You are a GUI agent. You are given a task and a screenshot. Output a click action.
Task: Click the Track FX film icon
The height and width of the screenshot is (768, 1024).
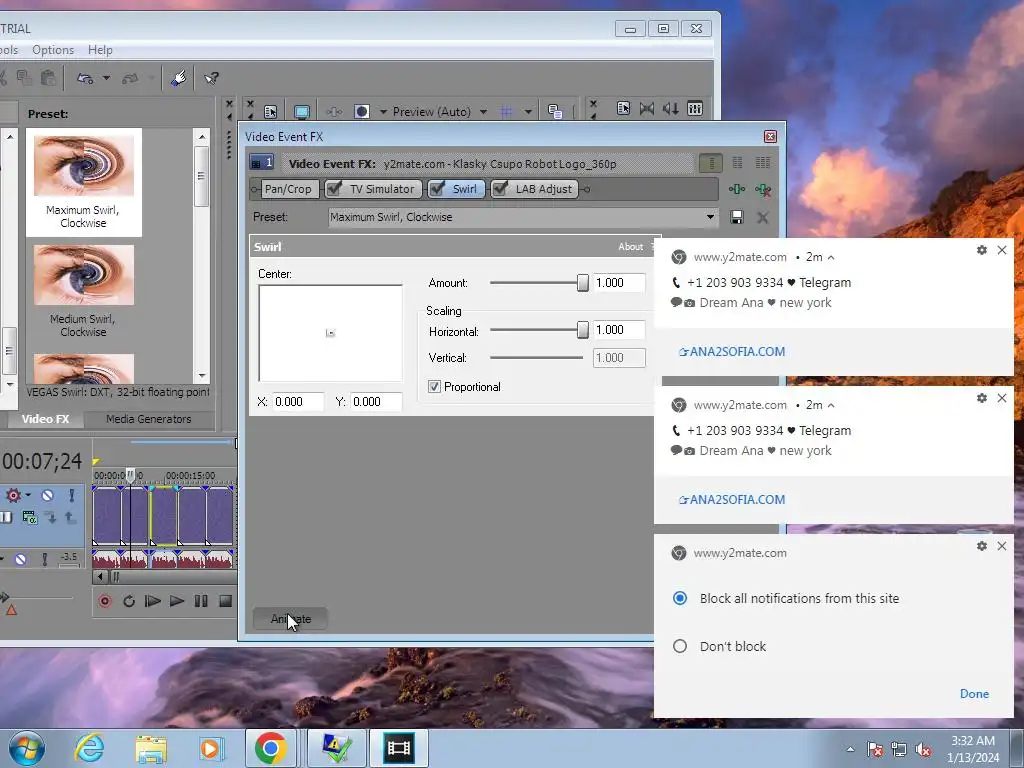tap(29, 518)
